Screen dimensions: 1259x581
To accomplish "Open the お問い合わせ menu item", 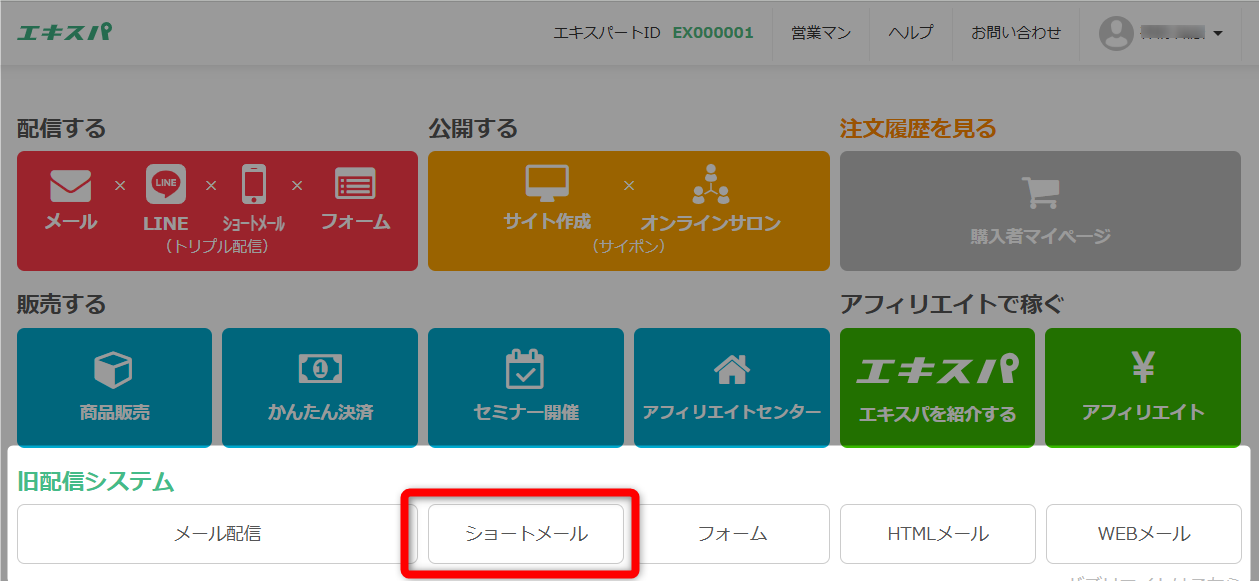I will 1016,33.
